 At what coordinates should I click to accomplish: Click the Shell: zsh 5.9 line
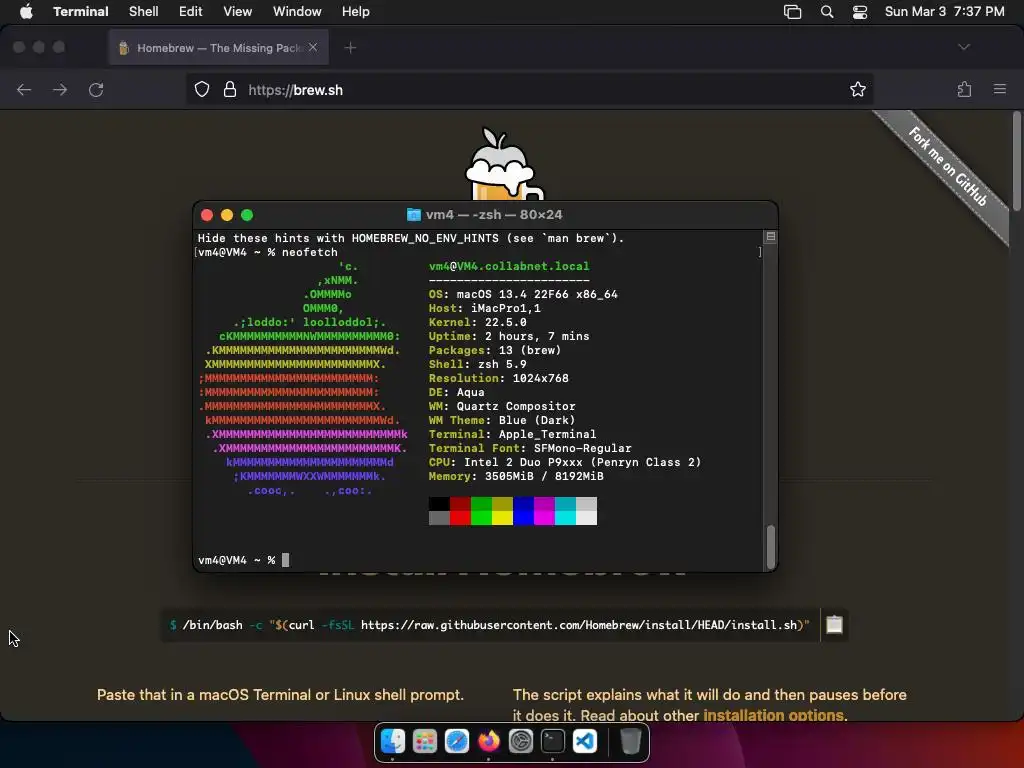click(x=477, y=364)
